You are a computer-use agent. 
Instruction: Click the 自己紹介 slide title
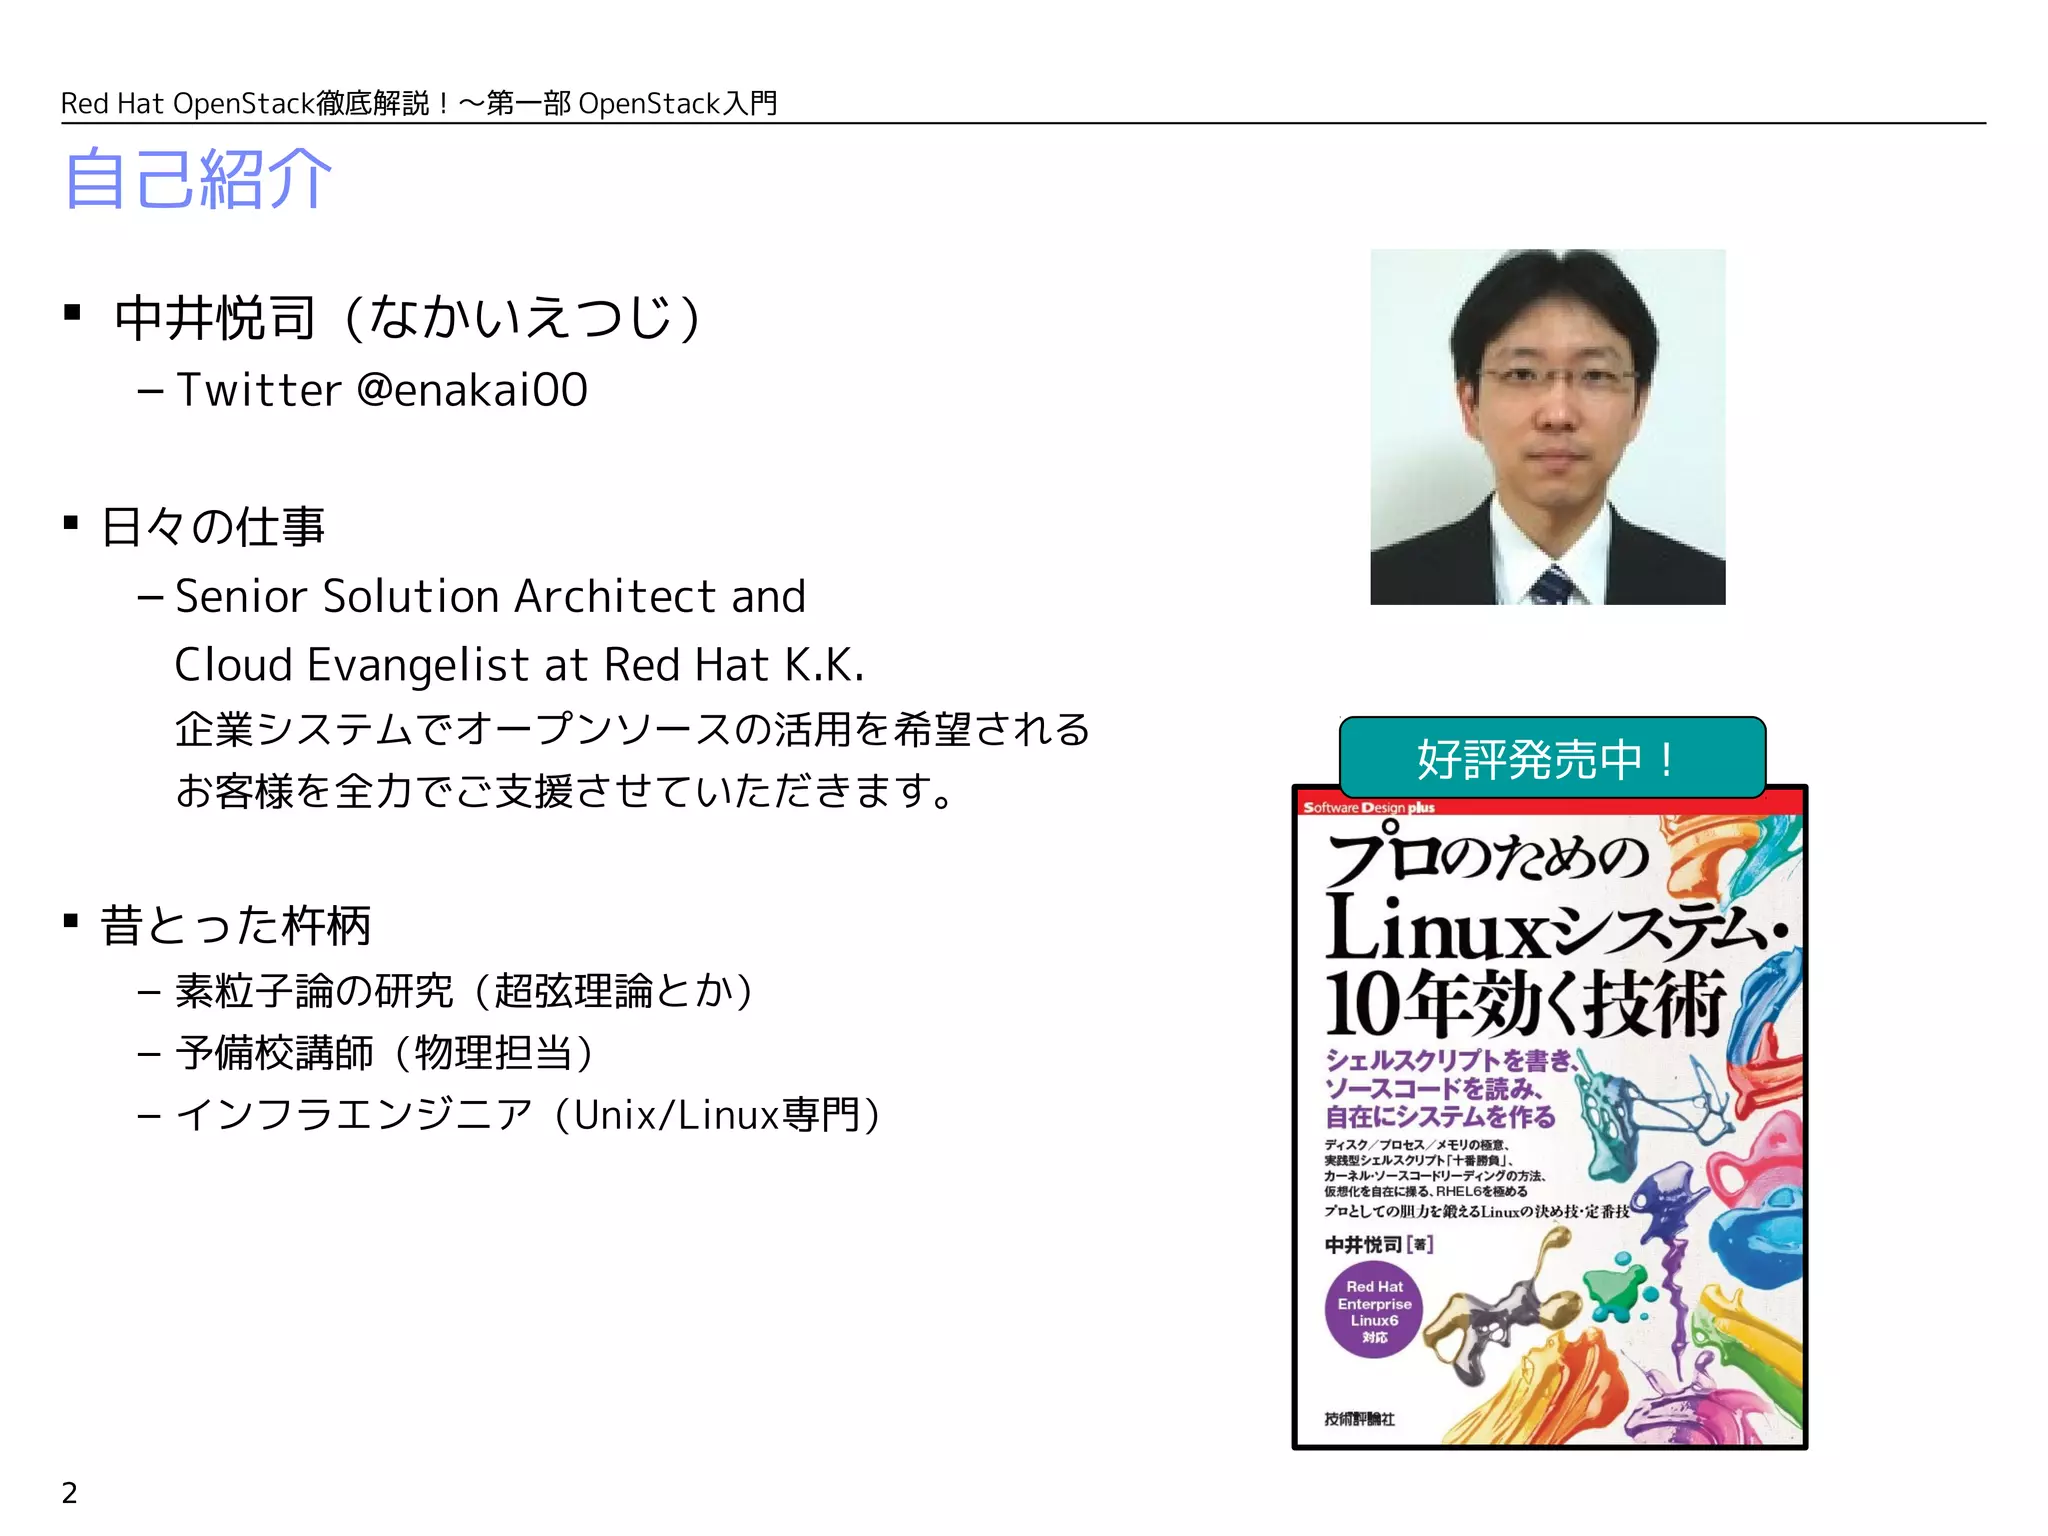click(x=198, y=180)
